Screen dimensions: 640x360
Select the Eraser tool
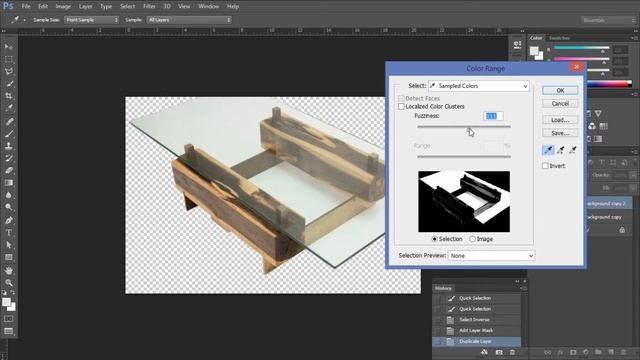coord(9,170)
